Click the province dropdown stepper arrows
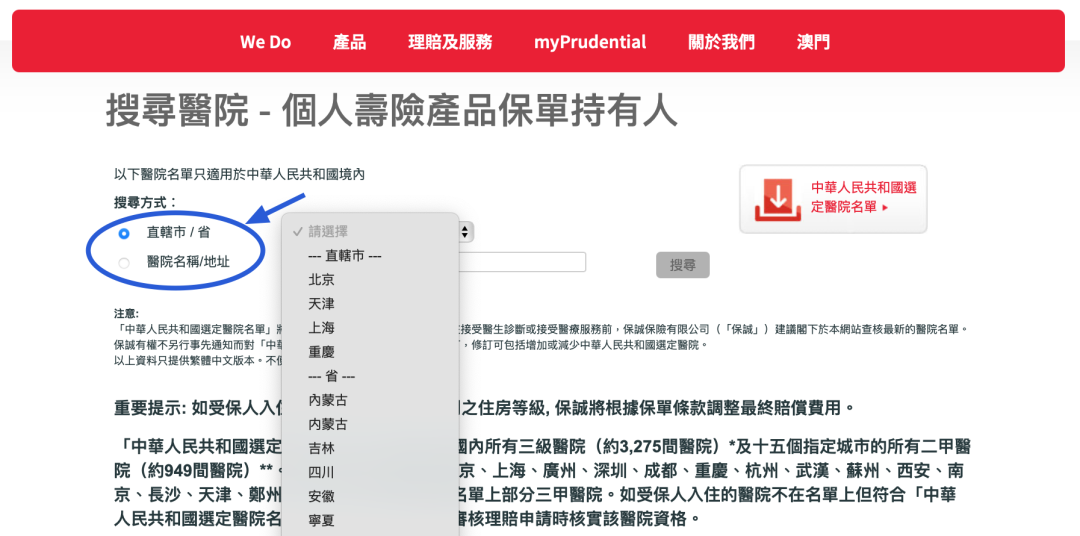Image resolution: width=1080 pixels, height=536 pixels. tap(465, 231)
